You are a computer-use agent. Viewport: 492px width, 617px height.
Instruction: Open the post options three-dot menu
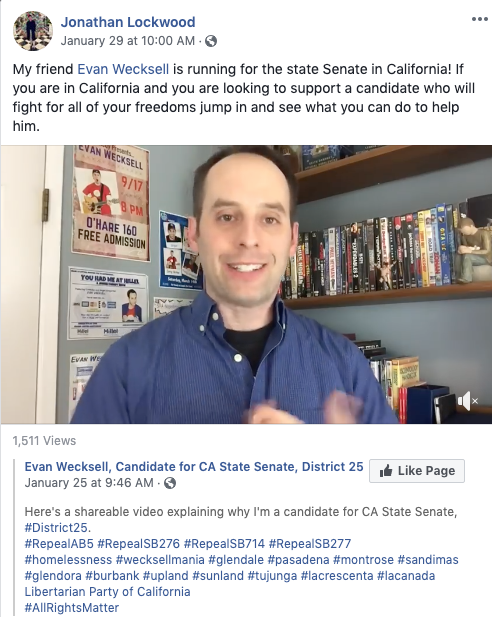(x=479, y=19)
